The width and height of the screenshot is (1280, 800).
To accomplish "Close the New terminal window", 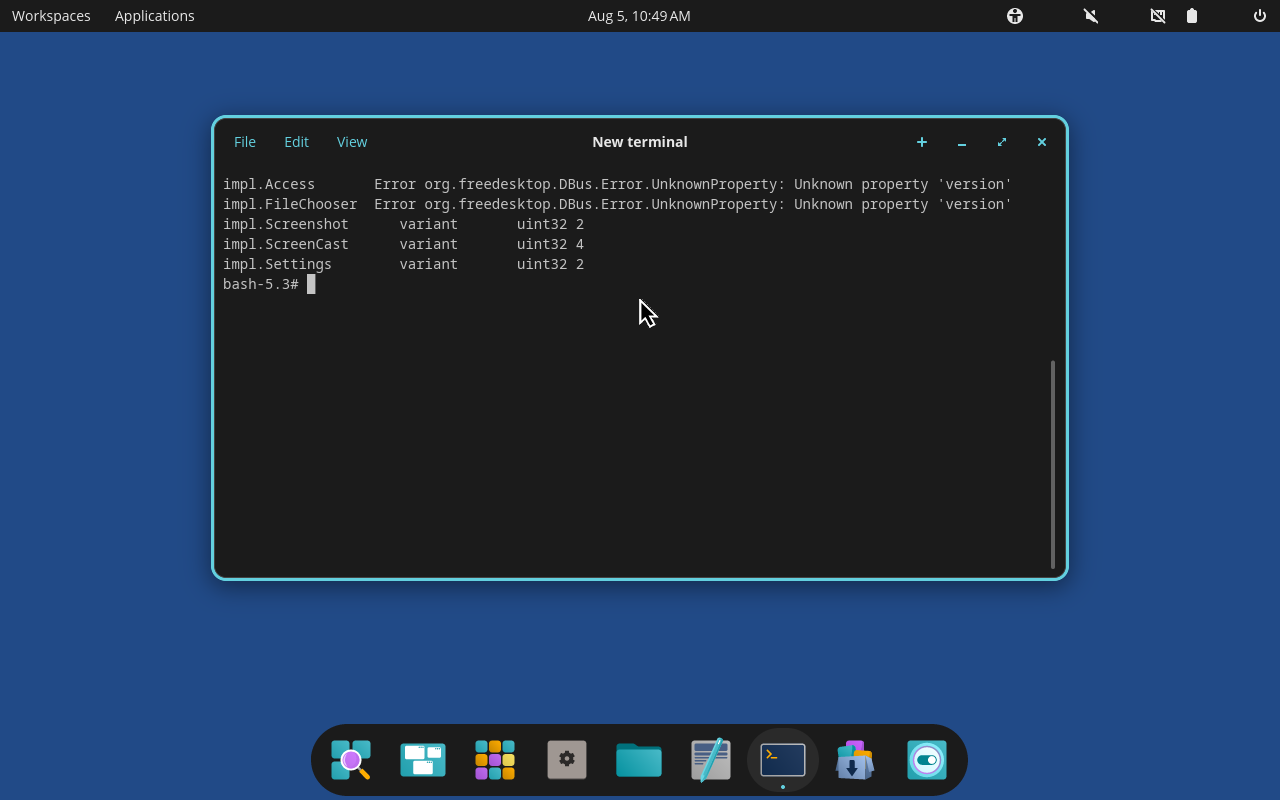I will coord(1042,142).
